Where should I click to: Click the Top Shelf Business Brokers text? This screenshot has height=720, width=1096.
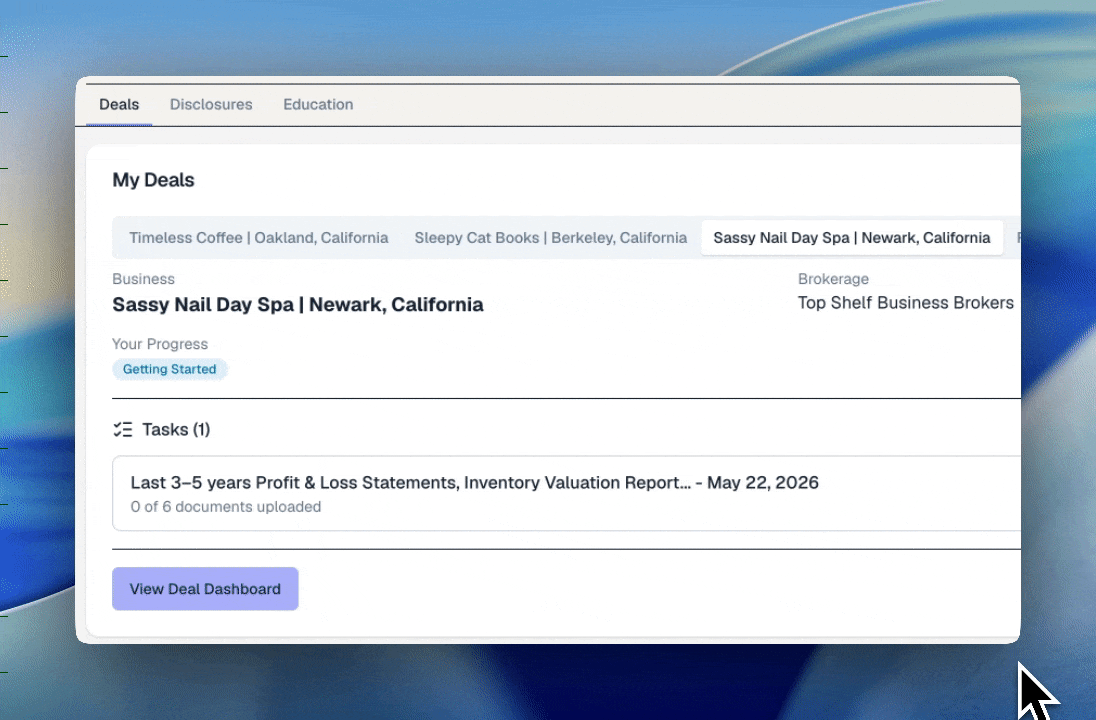pyautogui.click(x=906, y=303)
